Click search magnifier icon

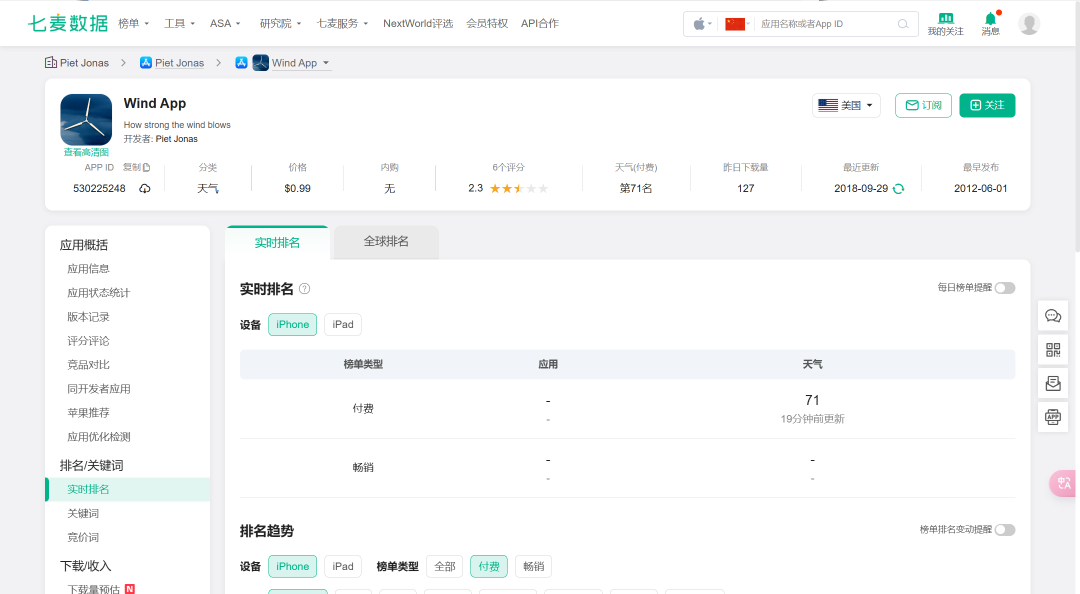coord(903,24)
